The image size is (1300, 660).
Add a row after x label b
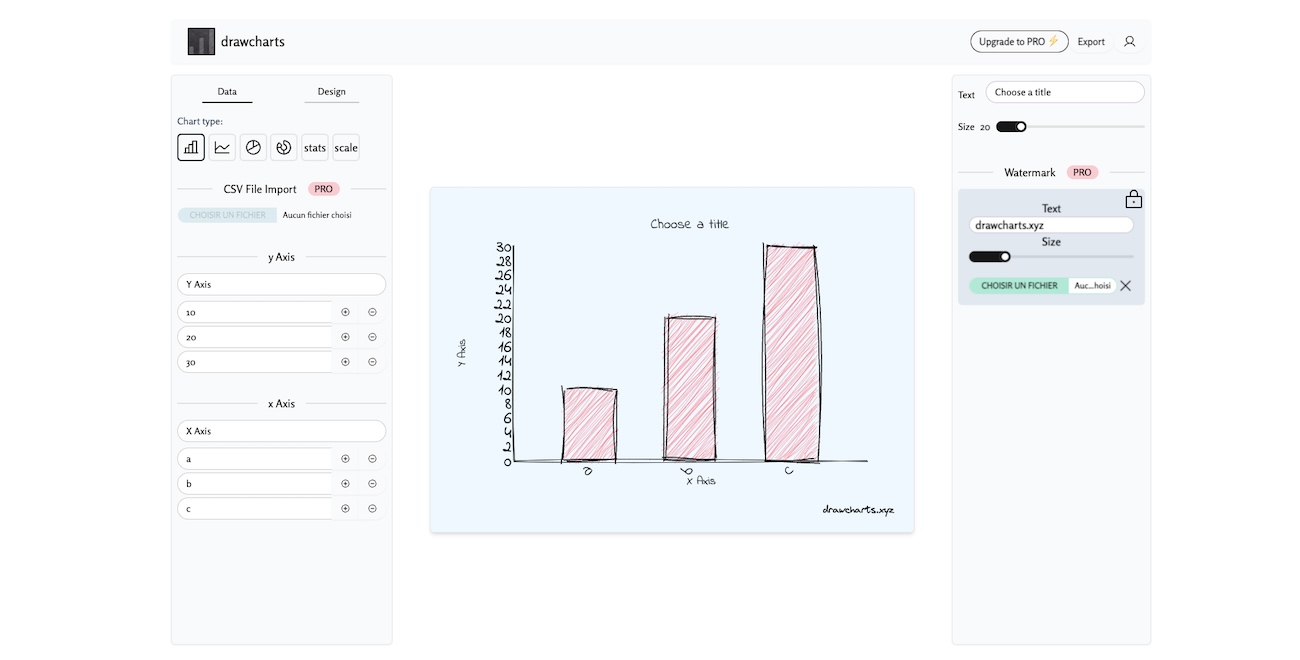345,484
